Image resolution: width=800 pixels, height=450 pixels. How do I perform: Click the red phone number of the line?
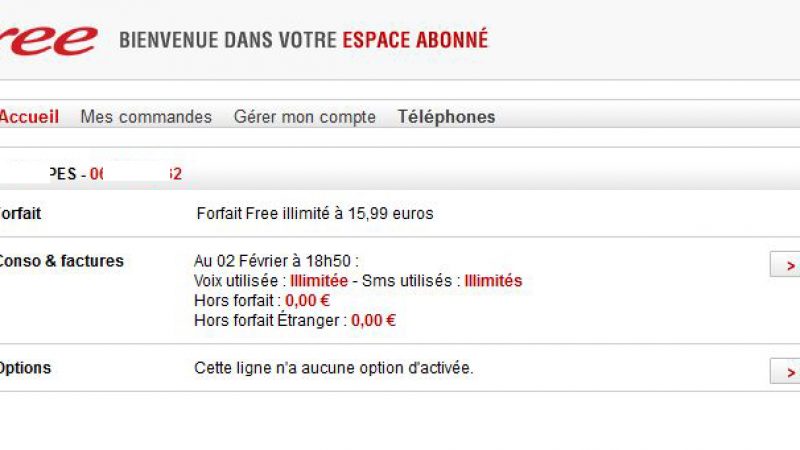click(136, 174)
